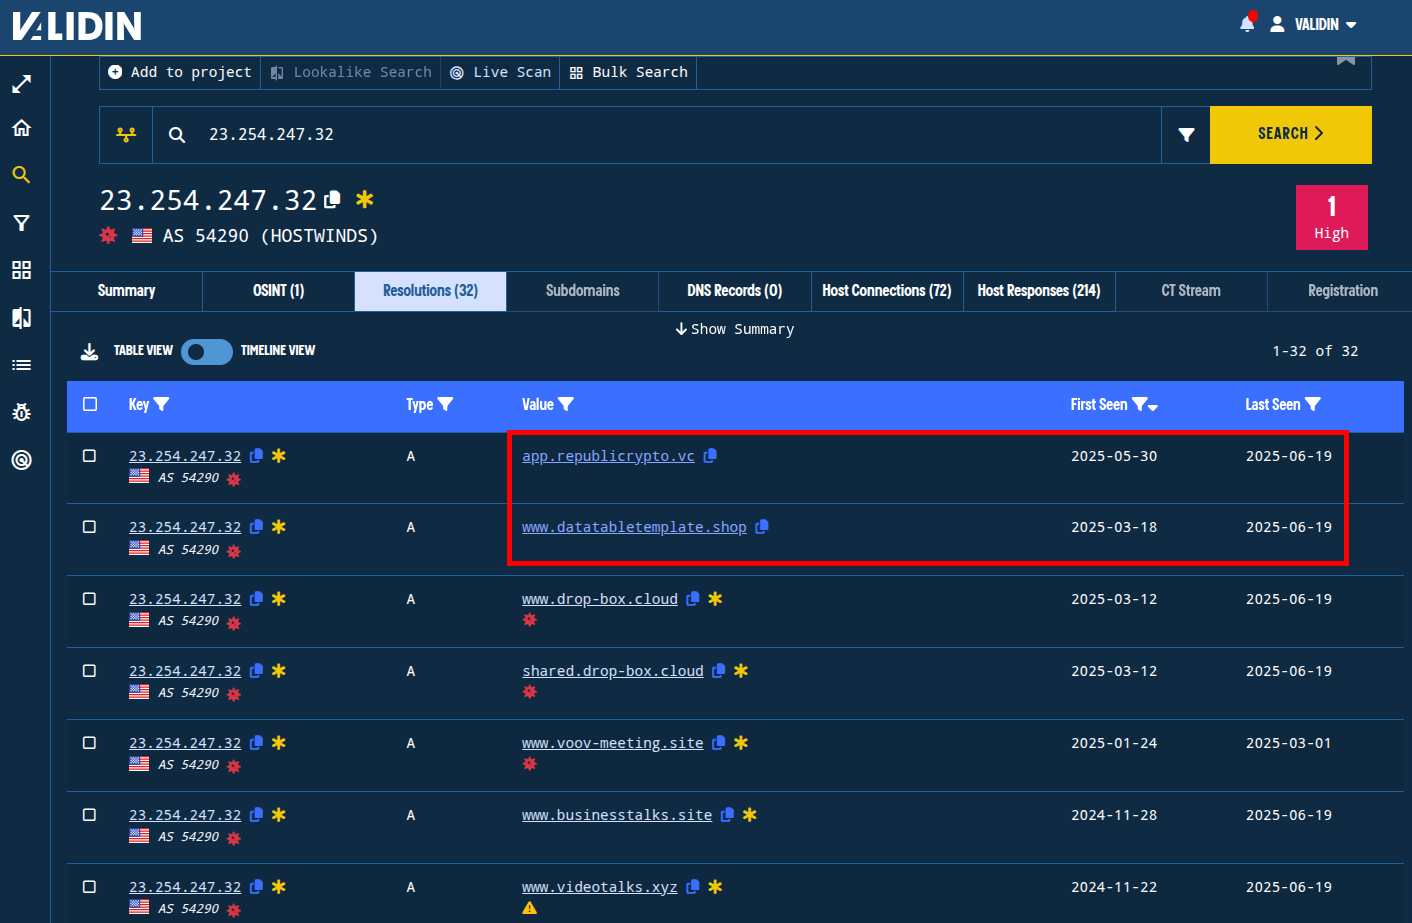Screen dimensions: 1412x923
Task: Click the Validin logo
Action: [77, 25]
